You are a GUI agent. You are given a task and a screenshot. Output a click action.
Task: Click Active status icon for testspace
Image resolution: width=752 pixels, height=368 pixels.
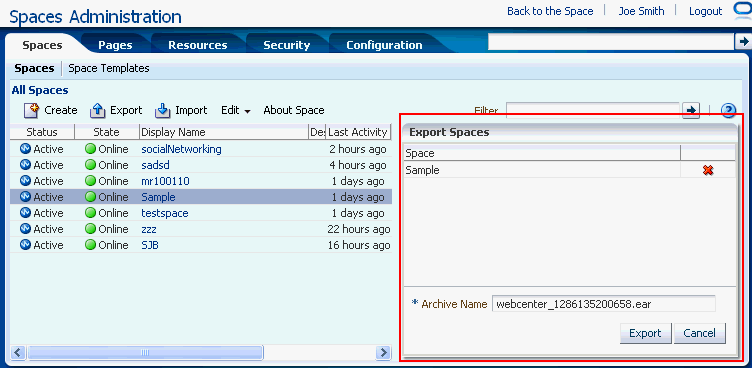25,213
